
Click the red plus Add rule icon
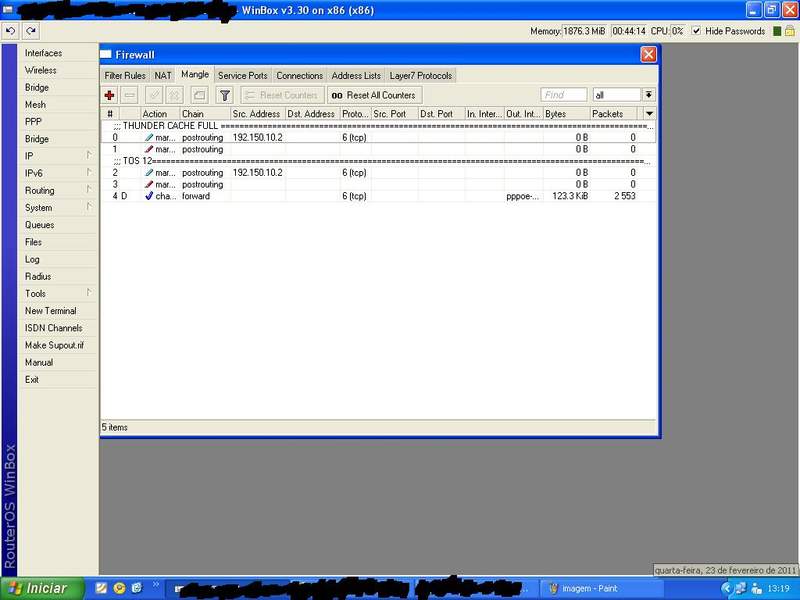109,95
